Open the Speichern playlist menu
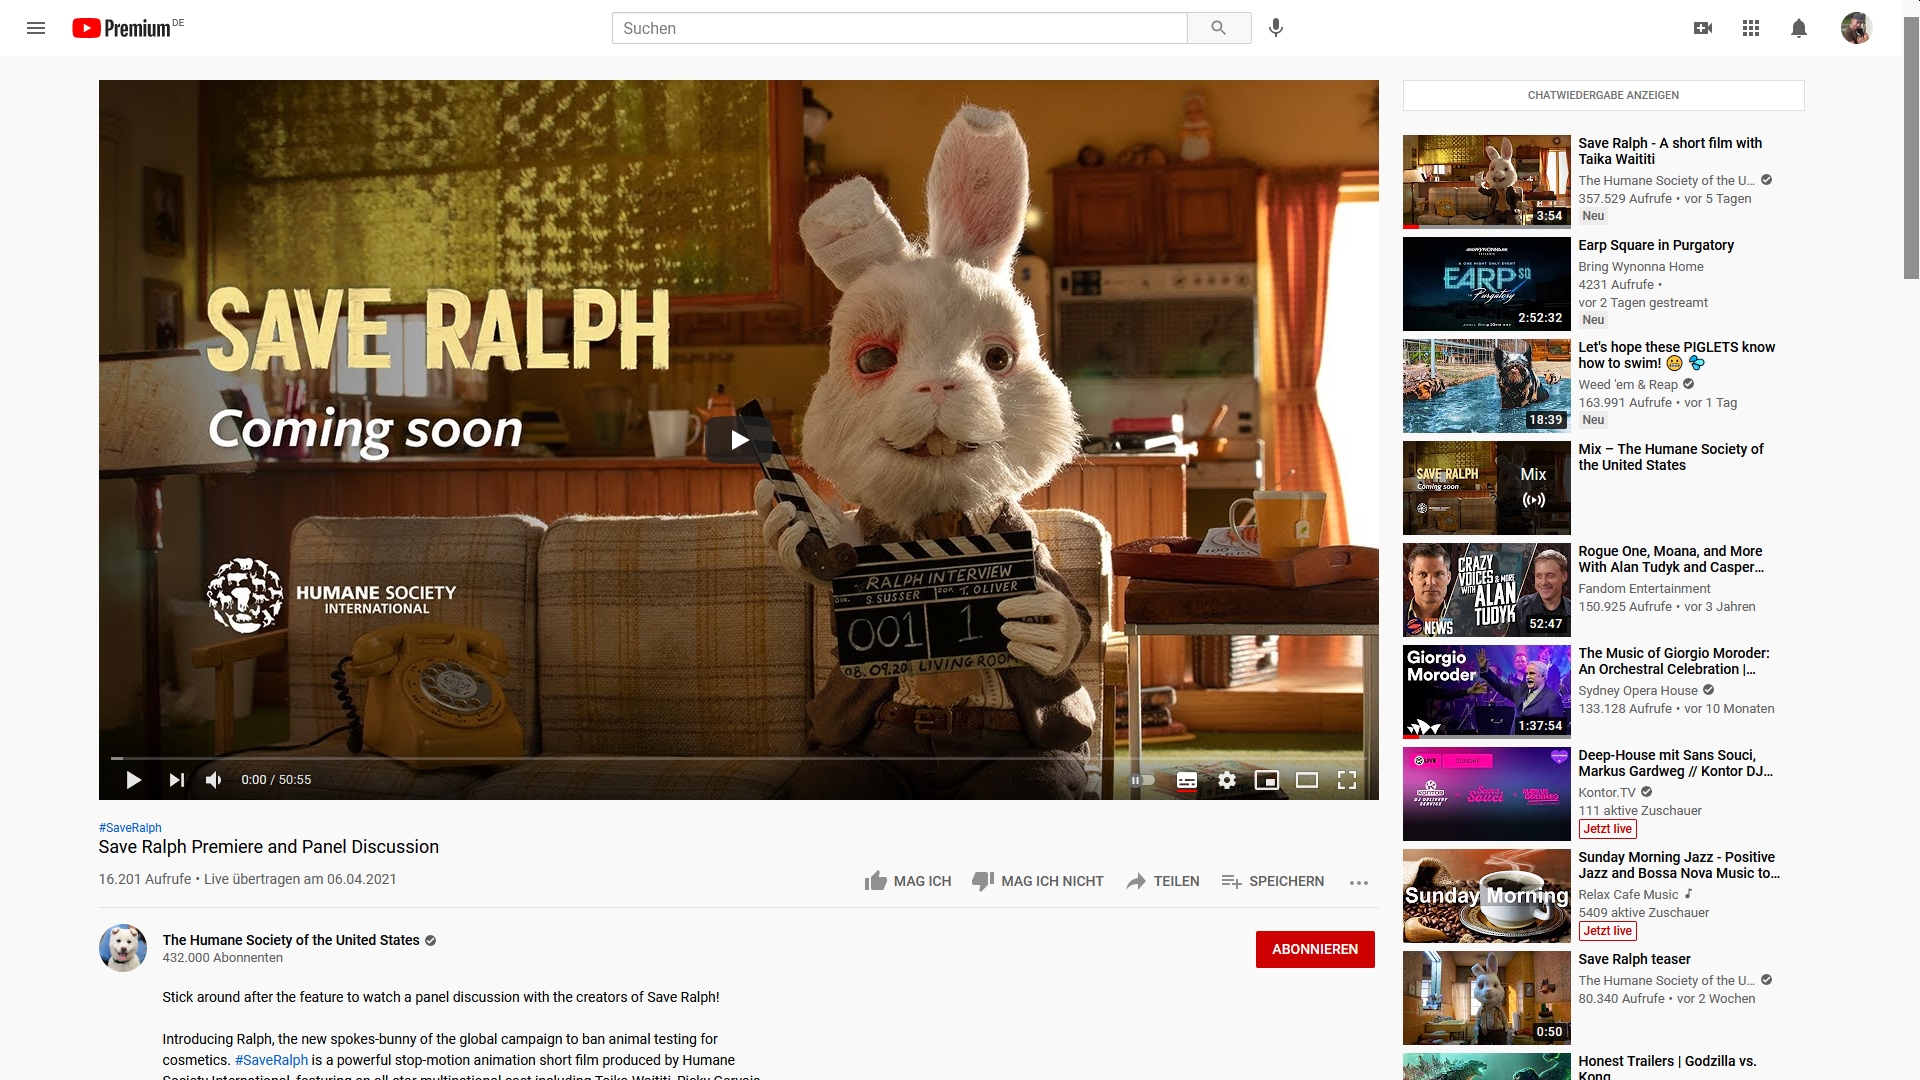 (x=1272, y=881)
